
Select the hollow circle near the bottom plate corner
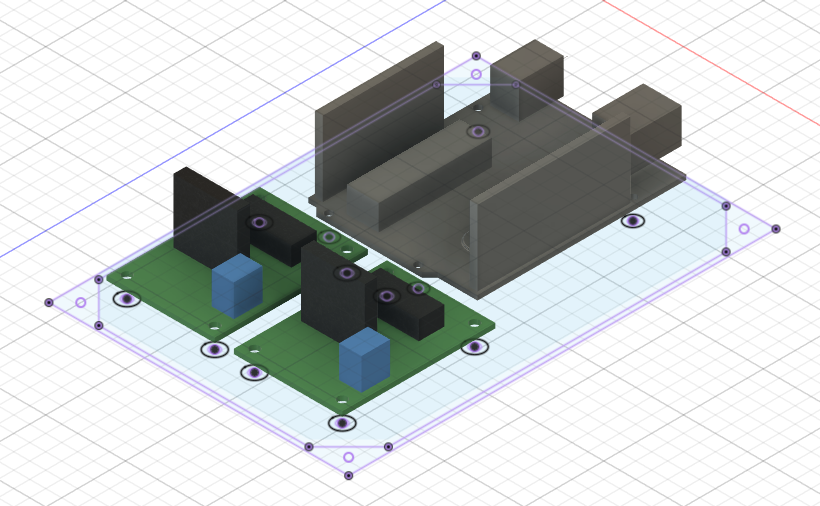348,458
